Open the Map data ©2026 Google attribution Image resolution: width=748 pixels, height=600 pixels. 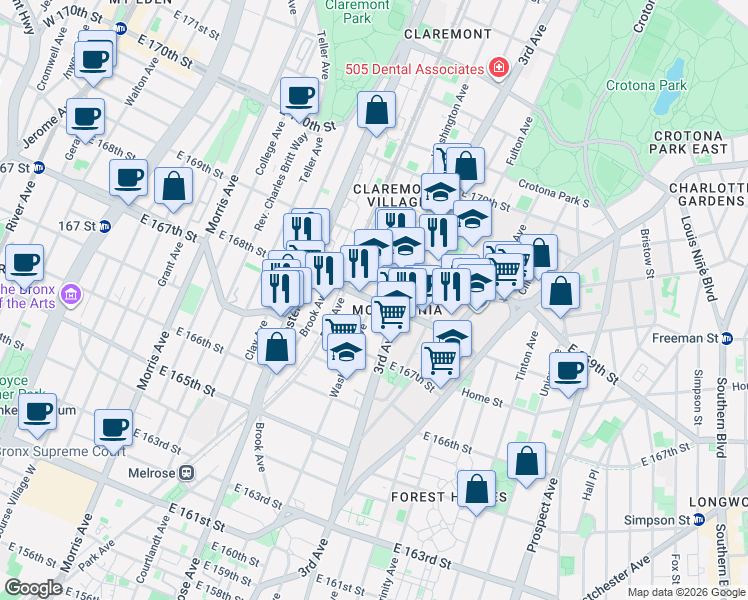687,592
